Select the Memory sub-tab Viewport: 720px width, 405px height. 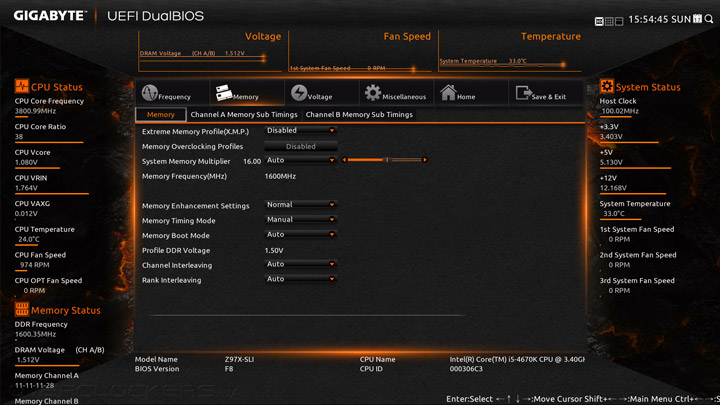click(161, 115)
